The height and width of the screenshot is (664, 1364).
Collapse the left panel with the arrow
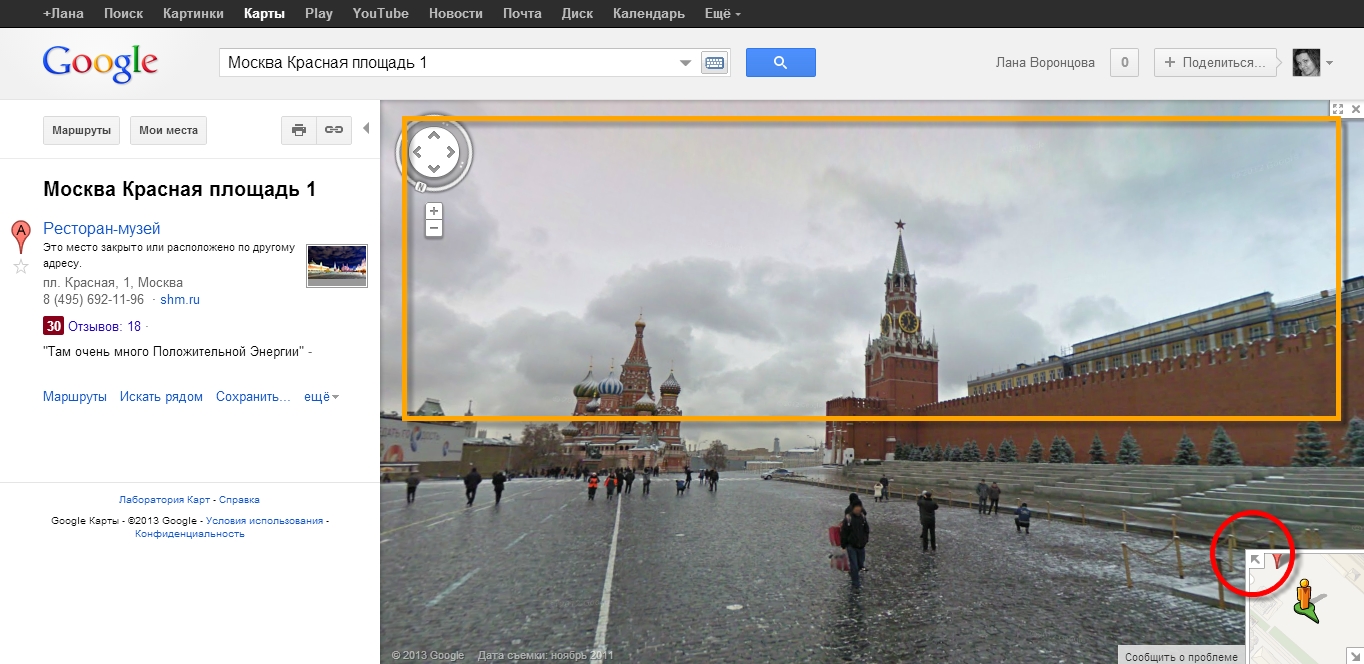[x=366, y=128]
